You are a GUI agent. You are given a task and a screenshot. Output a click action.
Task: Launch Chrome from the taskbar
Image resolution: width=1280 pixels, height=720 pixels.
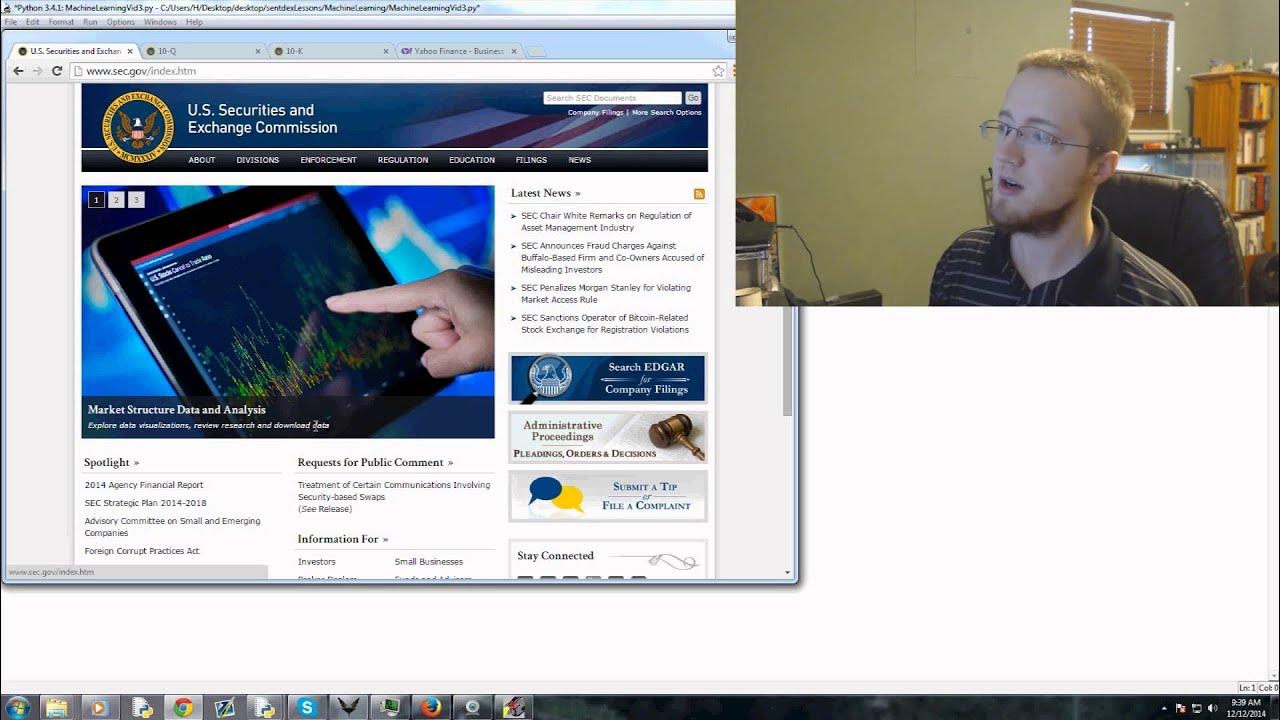(x=183, y=708)
